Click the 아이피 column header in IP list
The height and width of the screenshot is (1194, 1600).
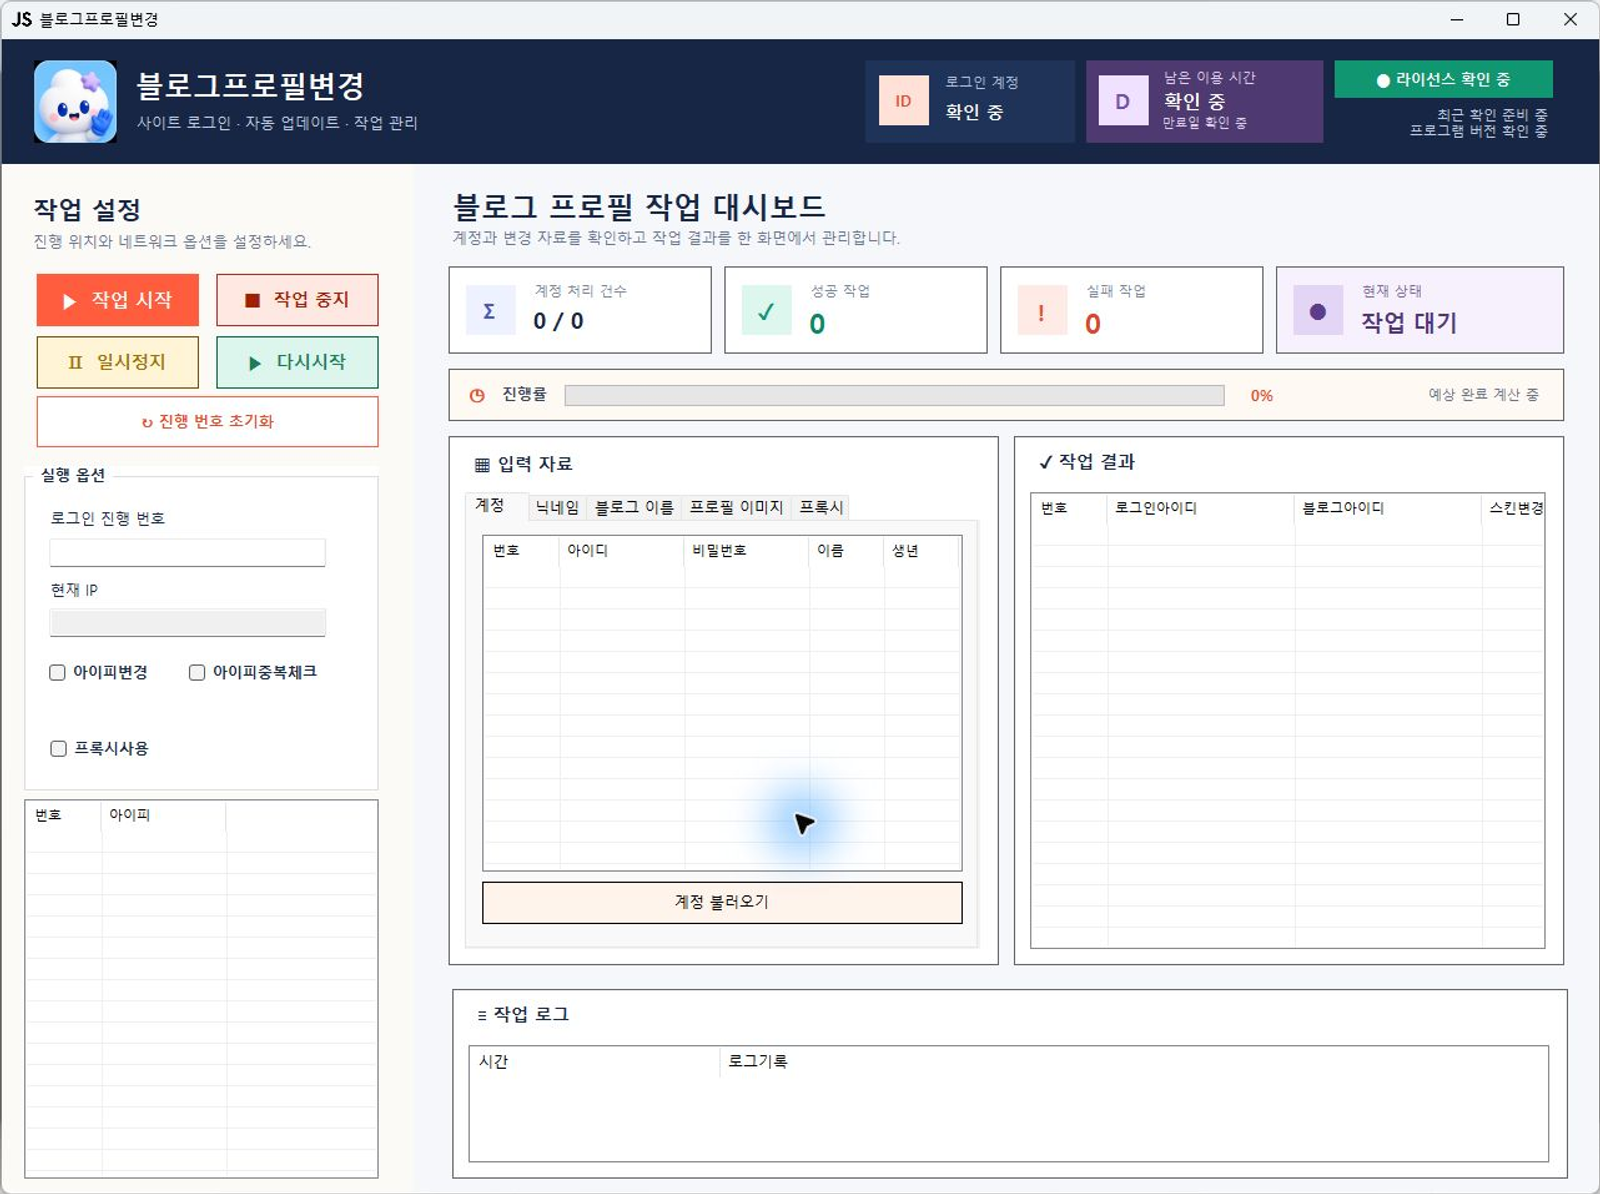tap(163, 815)
